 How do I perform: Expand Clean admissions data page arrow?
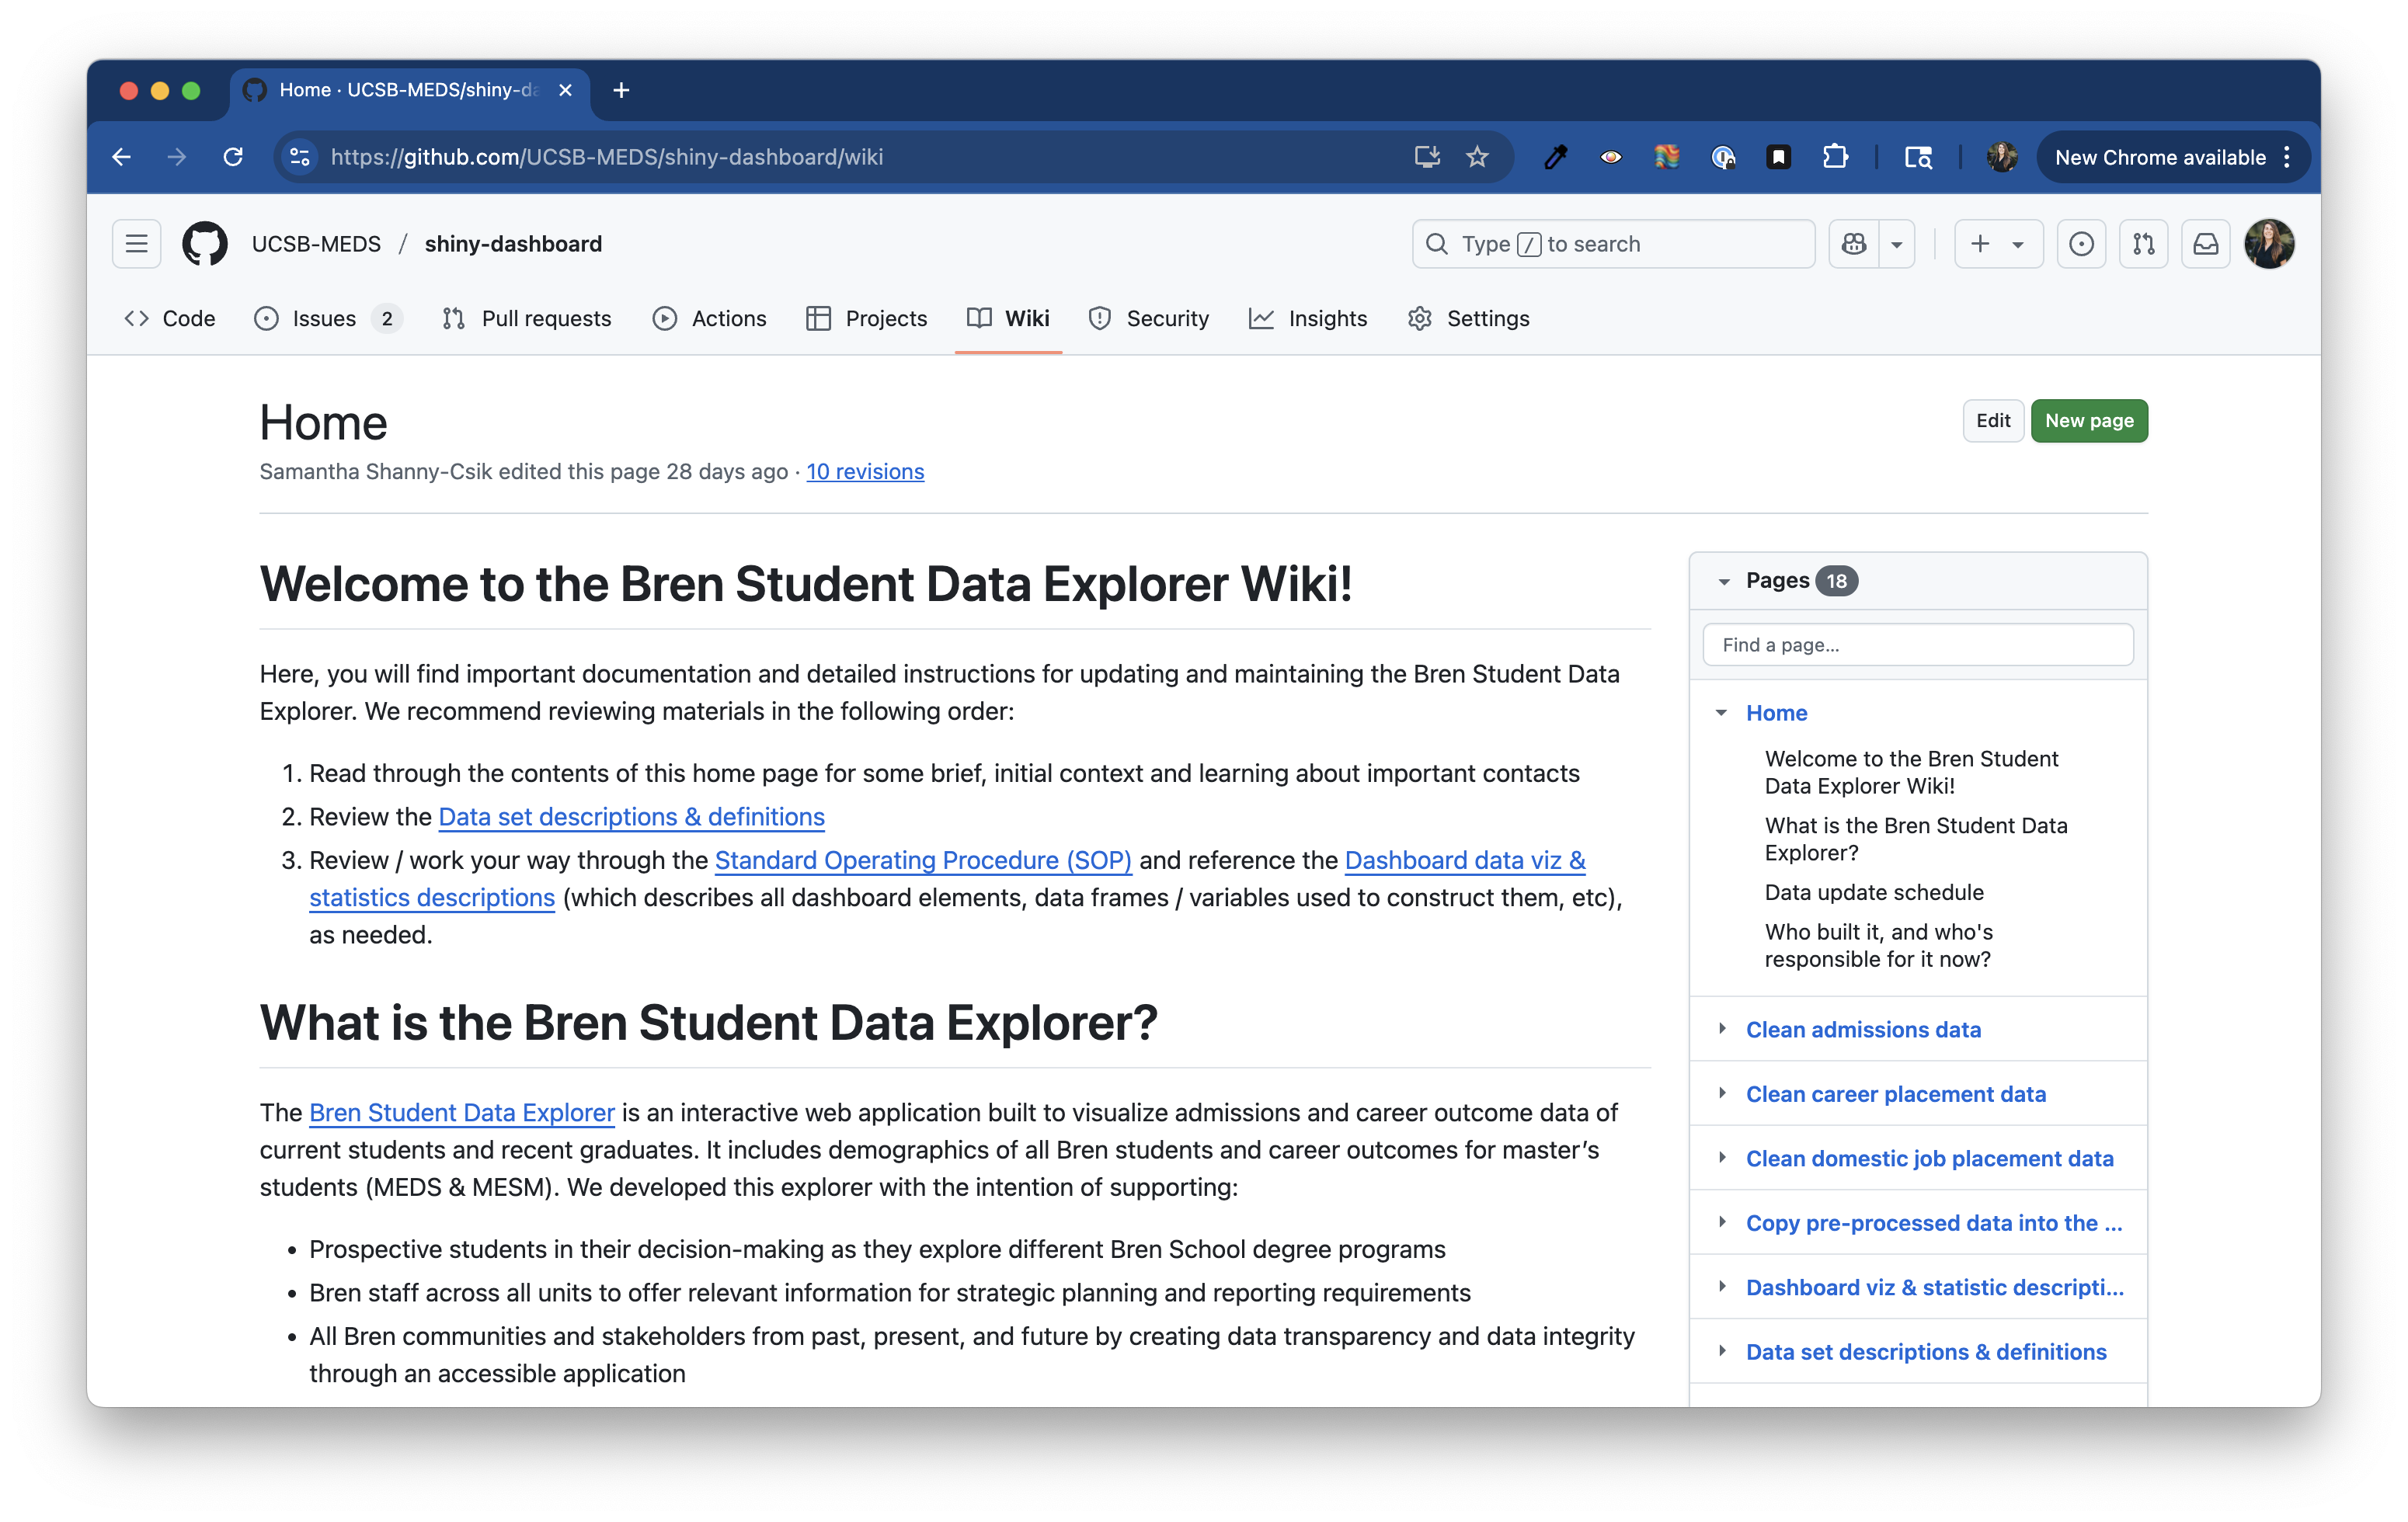click(x=1722, y=1029)
